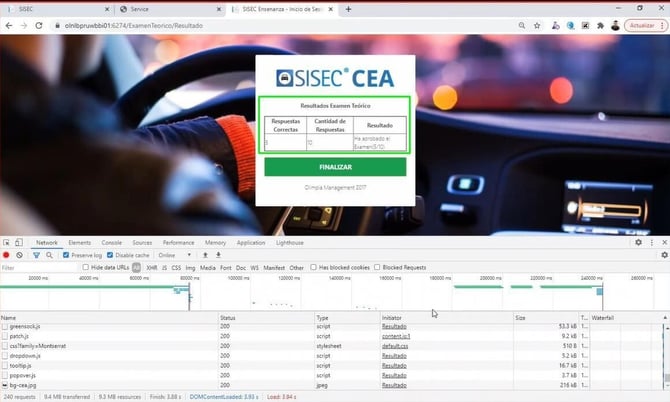
Task: Toggle Hide data URLs checkbox
Action: [x=85, y=267]
